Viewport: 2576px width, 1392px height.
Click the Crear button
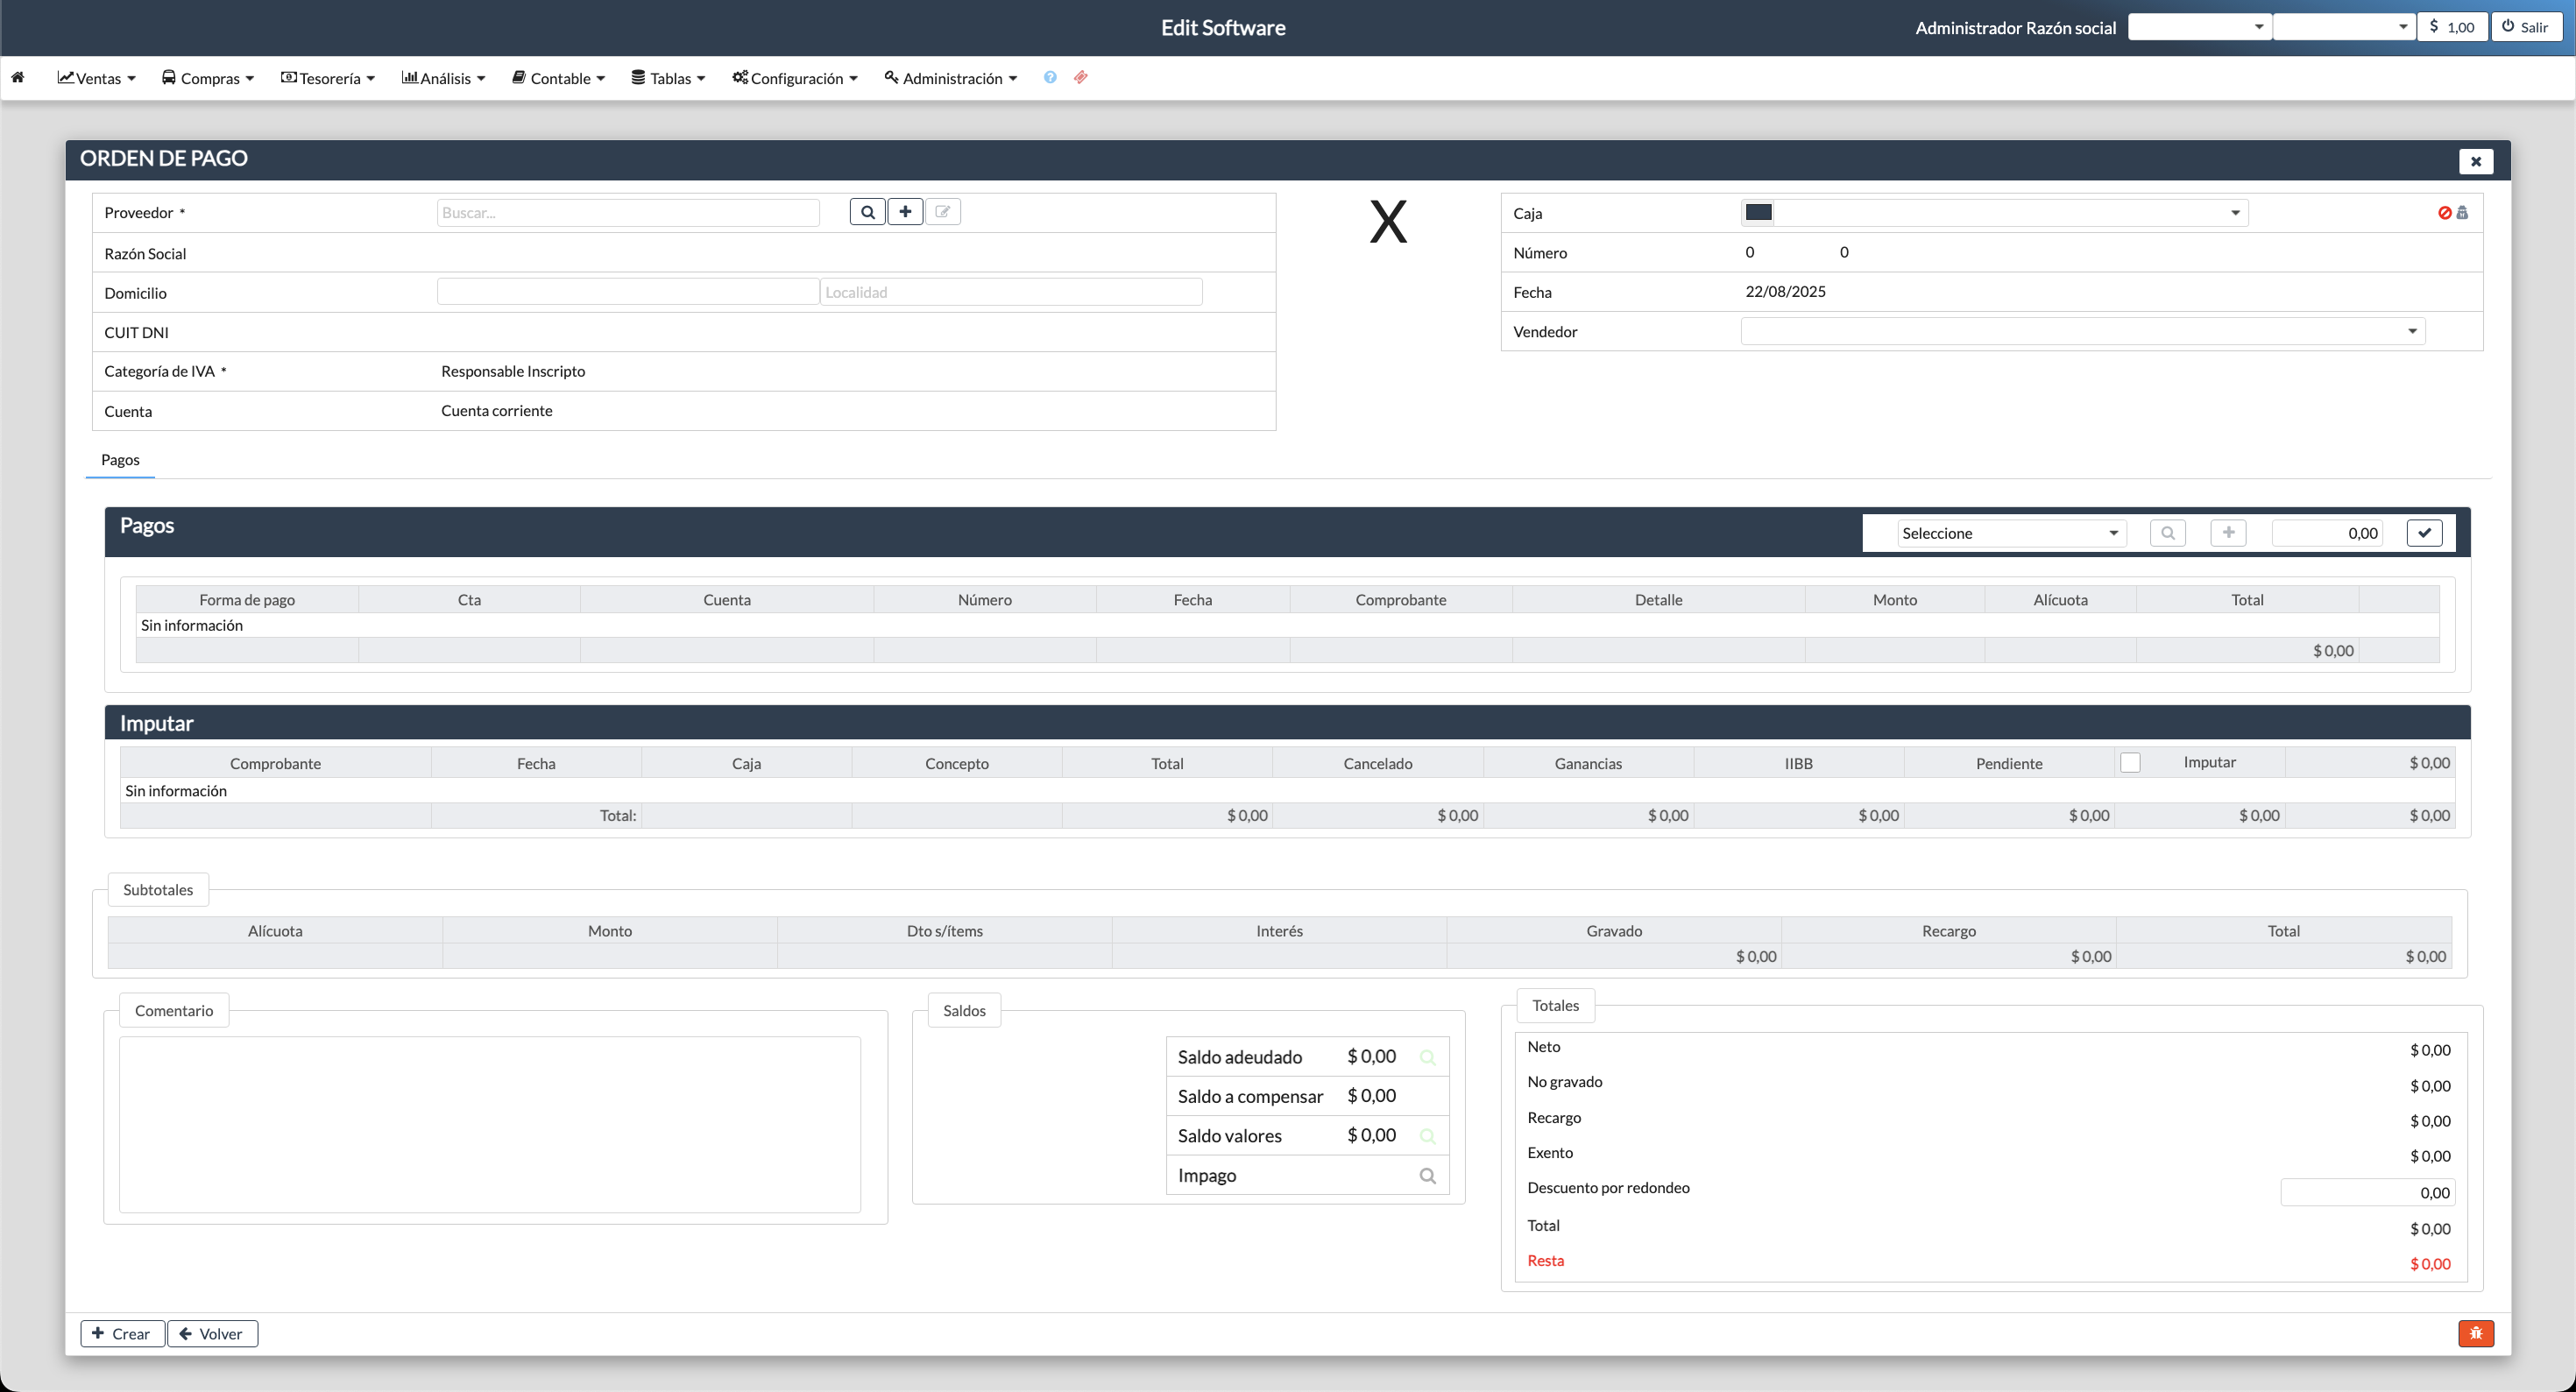coord(122,1333)
